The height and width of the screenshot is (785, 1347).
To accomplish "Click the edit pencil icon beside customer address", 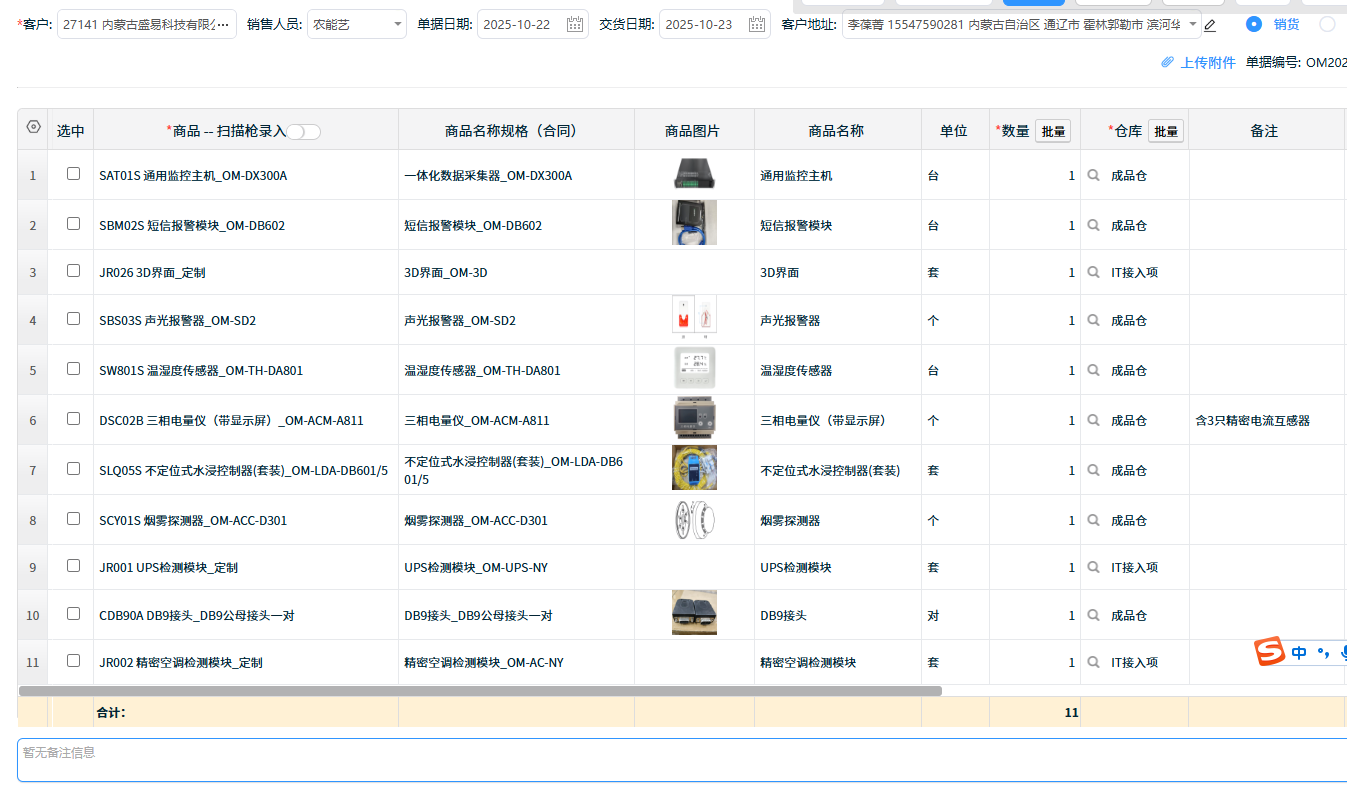I will (x=1210, y=25).
